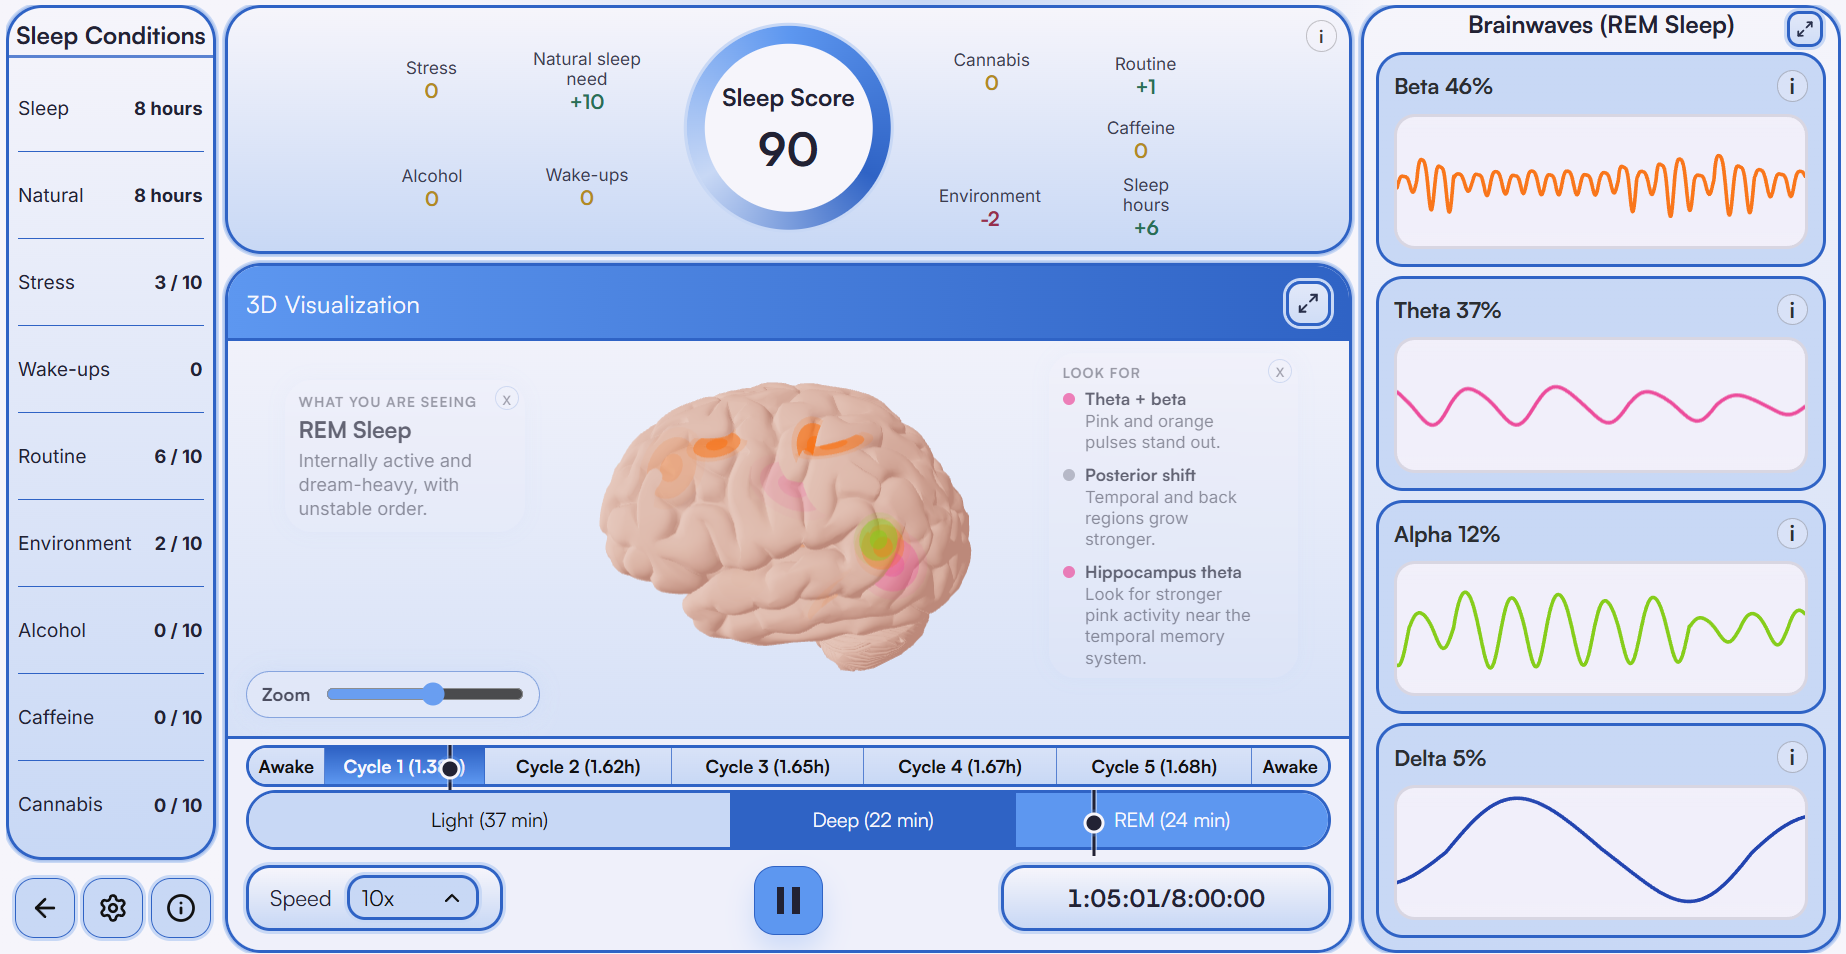Click the Theta 37% waveform chart
The height and width of the screenshot is (954, 1846).
tap(1600, 405)
